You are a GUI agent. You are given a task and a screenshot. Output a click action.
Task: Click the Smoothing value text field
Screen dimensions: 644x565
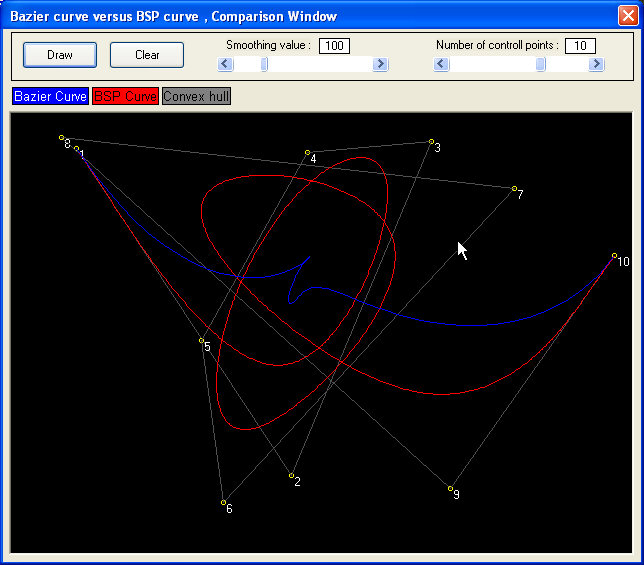[334, 46]
